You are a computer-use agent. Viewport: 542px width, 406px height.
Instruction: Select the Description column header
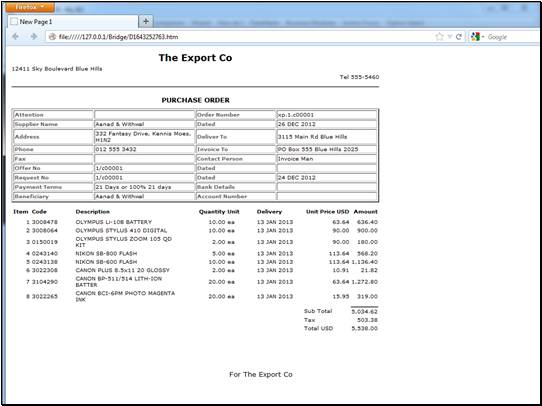pyautogui.click(x=93, y=212)
